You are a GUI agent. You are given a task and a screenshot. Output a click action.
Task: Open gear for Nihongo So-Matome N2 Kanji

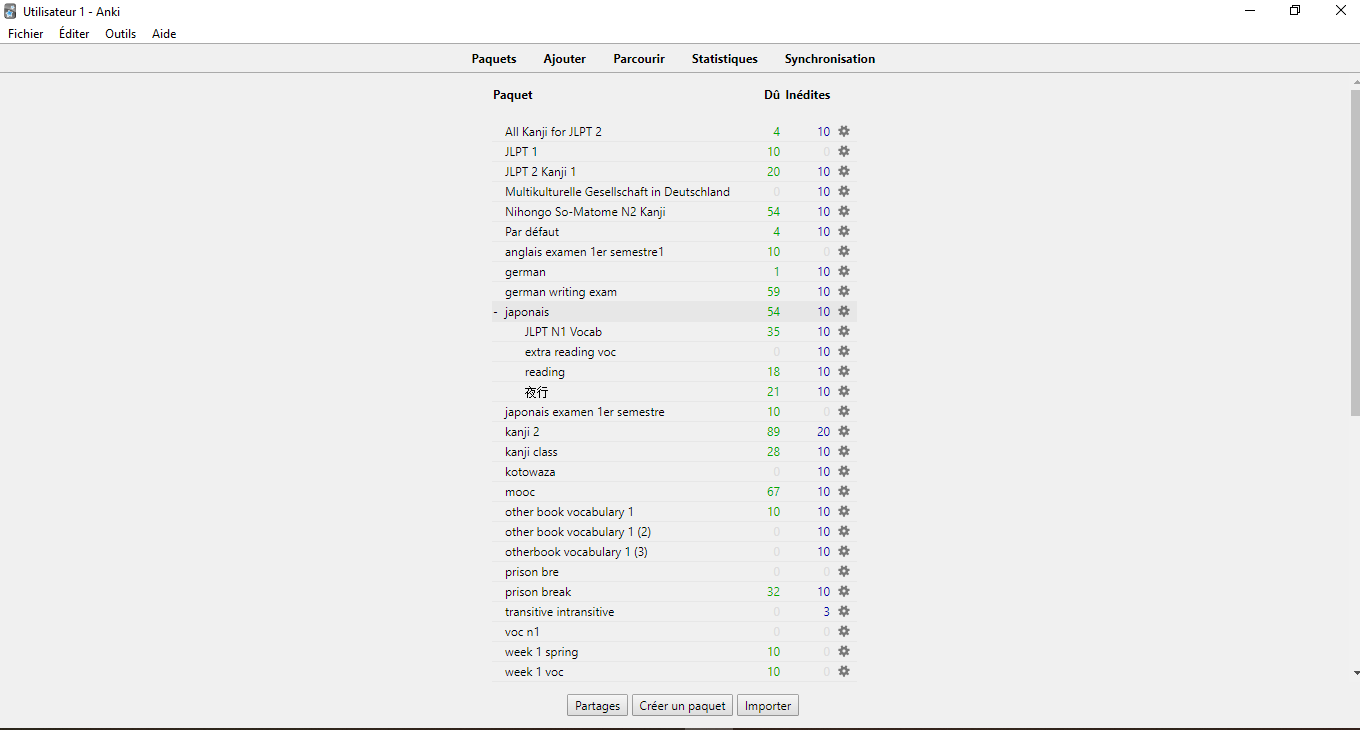click(x=844, y=211)
